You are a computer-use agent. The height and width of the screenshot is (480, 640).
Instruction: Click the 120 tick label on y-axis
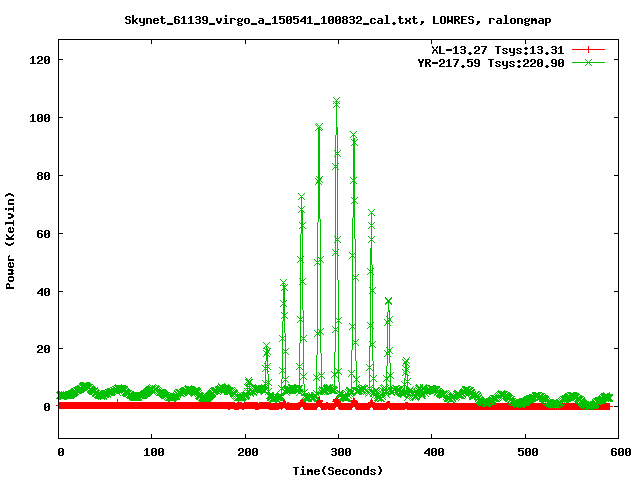point(40,60)
